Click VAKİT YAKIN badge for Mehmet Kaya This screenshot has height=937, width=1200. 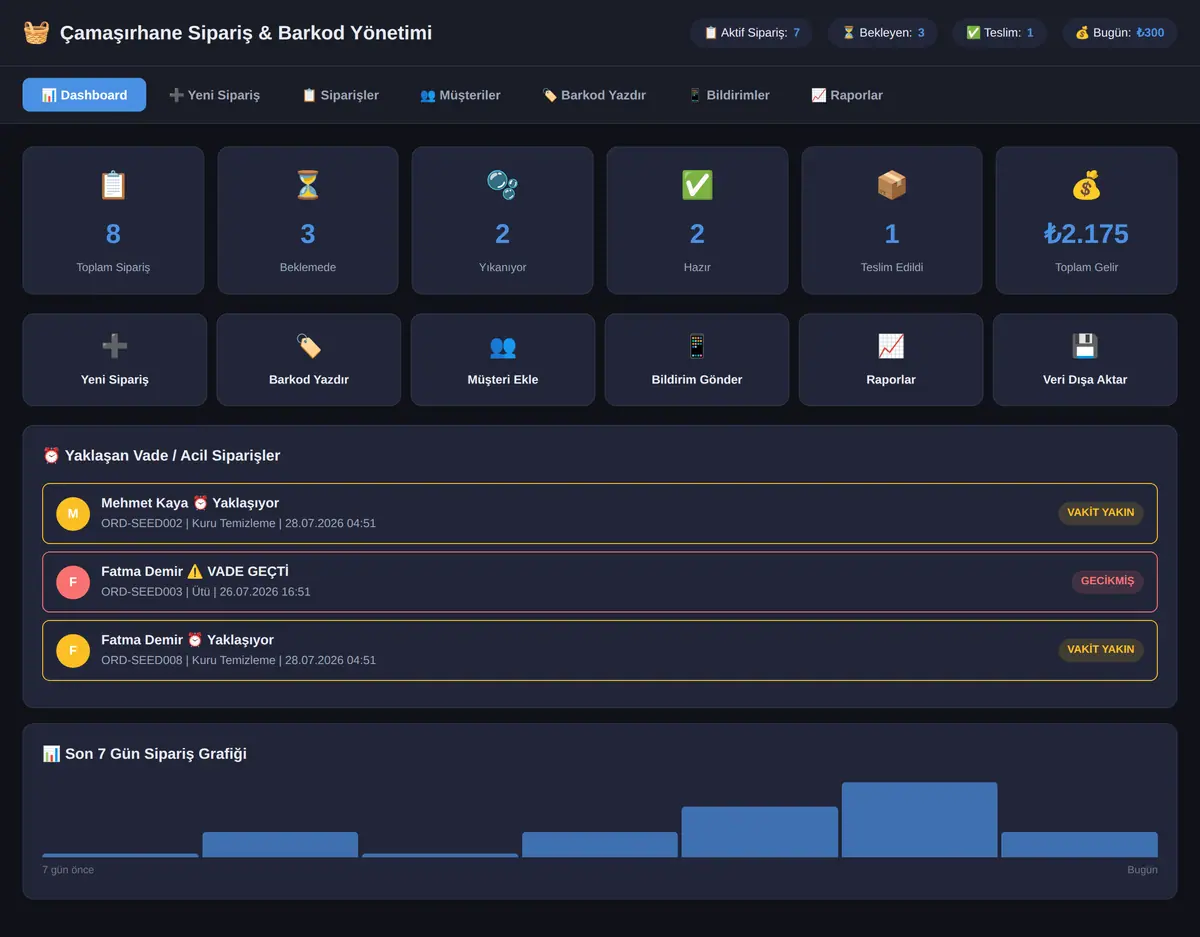pos(1100,512)
